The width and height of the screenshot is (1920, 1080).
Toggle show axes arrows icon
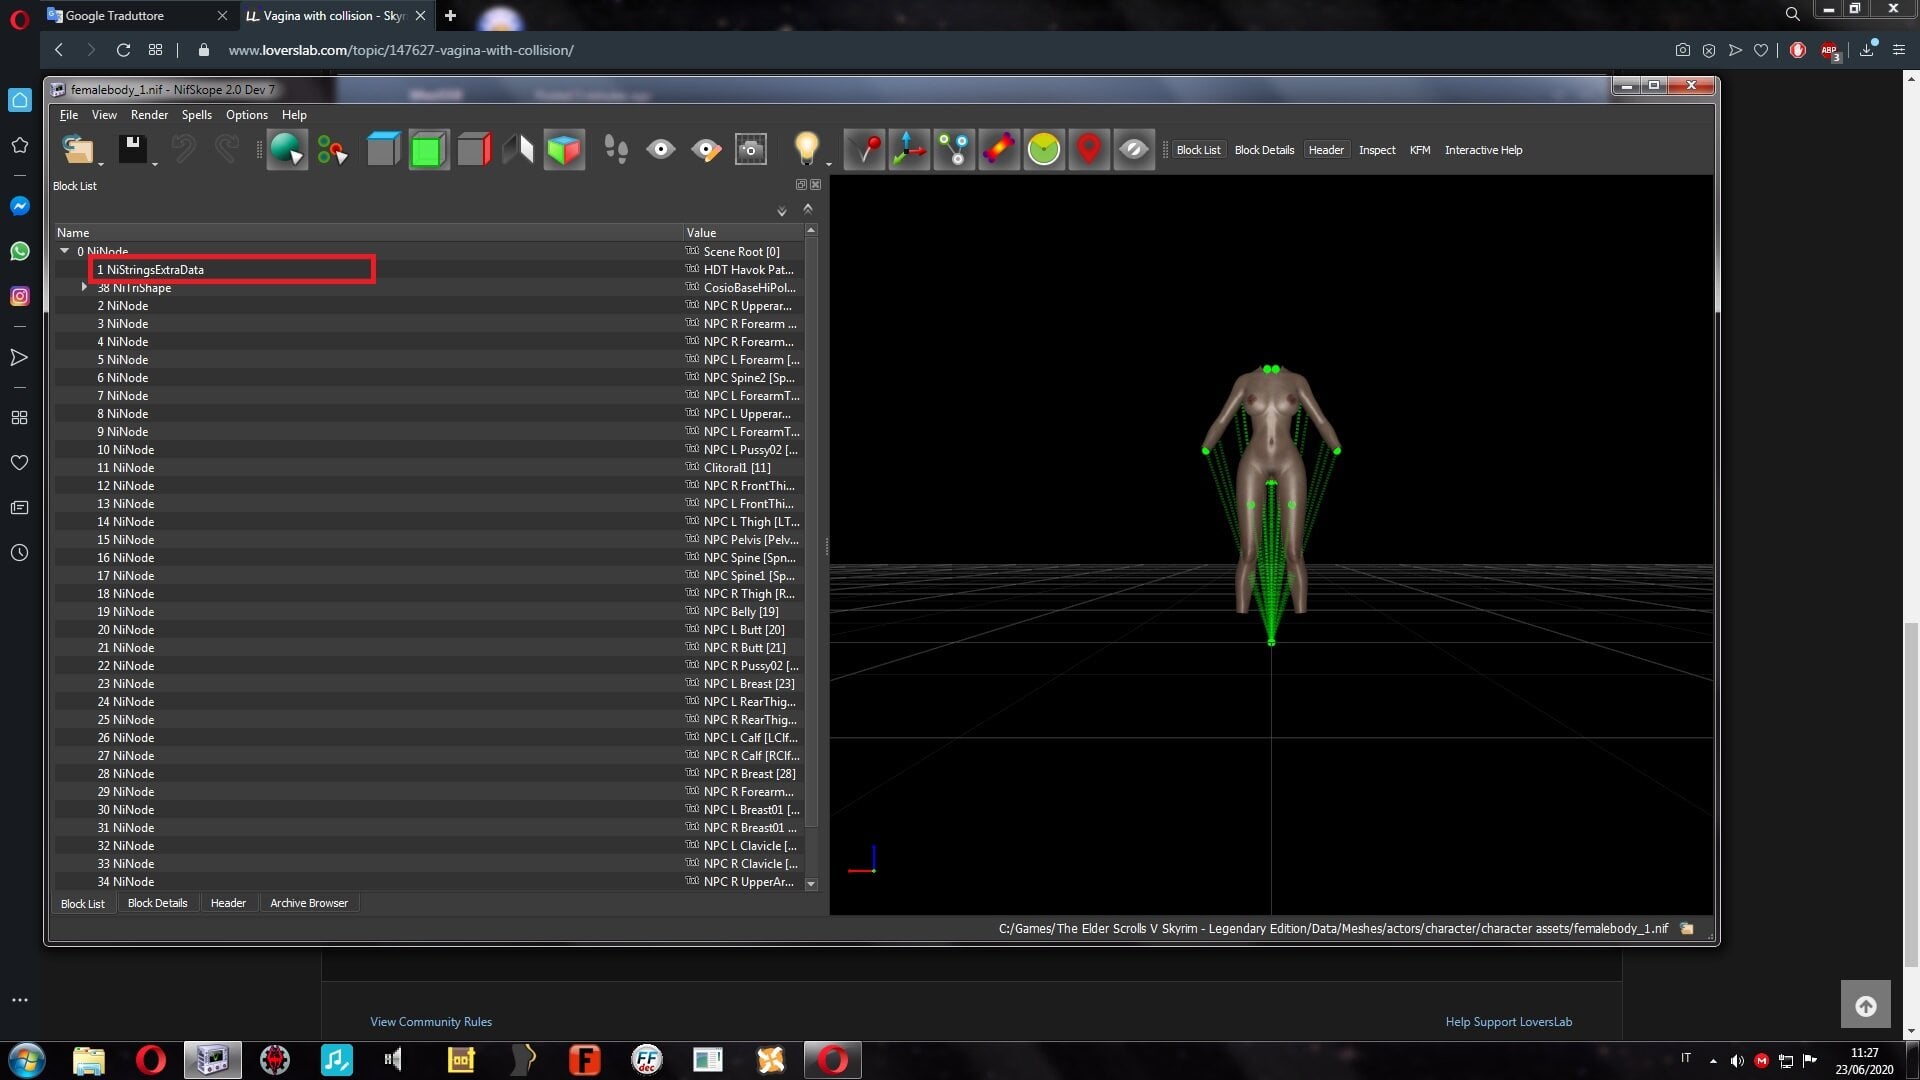point(909,149)
